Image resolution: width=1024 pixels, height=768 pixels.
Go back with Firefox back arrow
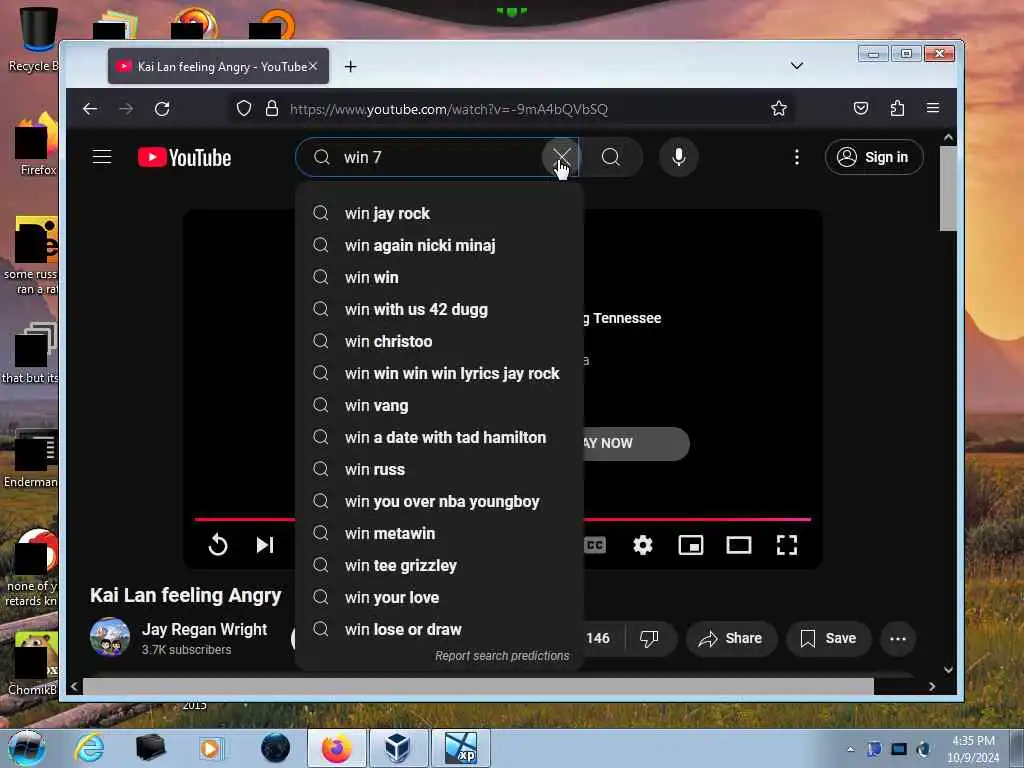[x=90, y=108]
